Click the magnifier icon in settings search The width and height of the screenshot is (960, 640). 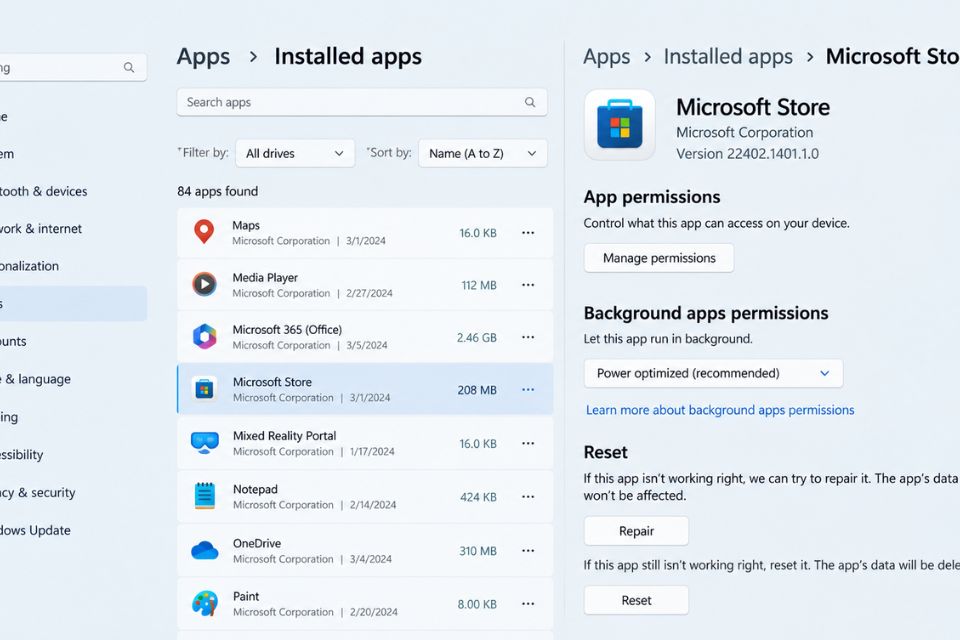(x=129, y=67)
